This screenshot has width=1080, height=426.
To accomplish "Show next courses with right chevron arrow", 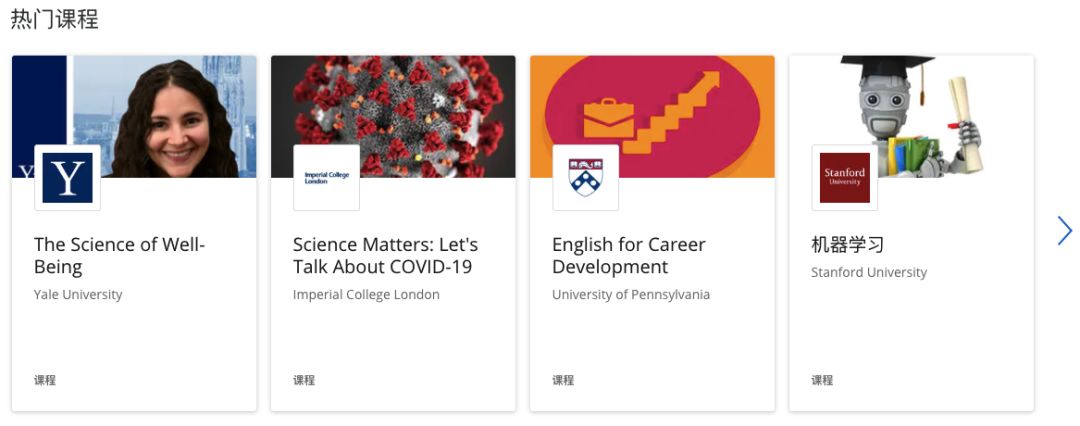I will [x=1064, y=231].
